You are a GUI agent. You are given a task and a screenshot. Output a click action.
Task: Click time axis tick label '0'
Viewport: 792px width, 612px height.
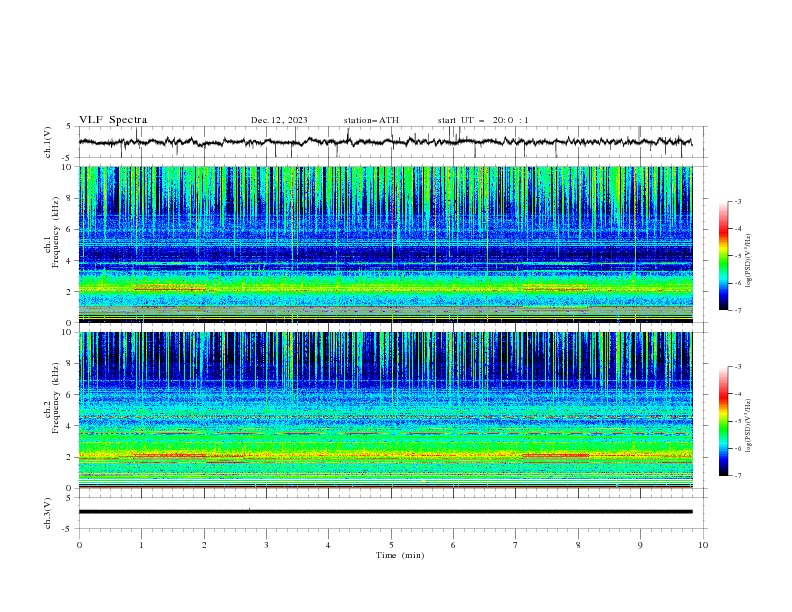[x=79, y=545]
